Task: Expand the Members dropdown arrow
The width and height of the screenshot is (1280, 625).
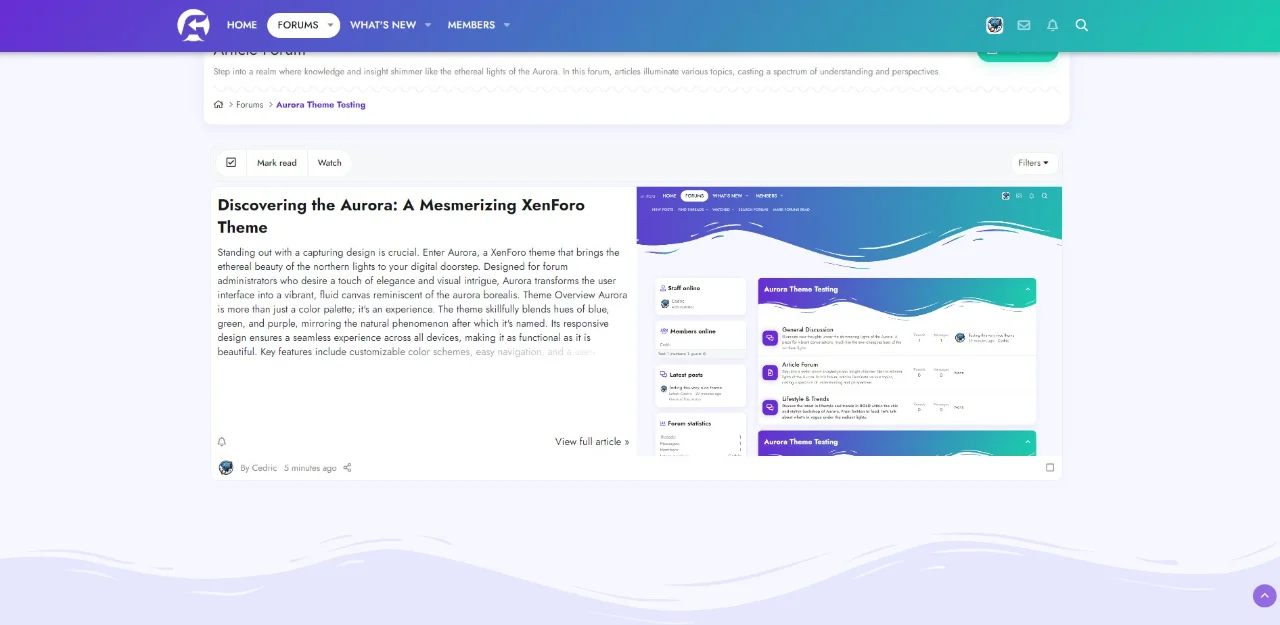Action: coord(507,25)
